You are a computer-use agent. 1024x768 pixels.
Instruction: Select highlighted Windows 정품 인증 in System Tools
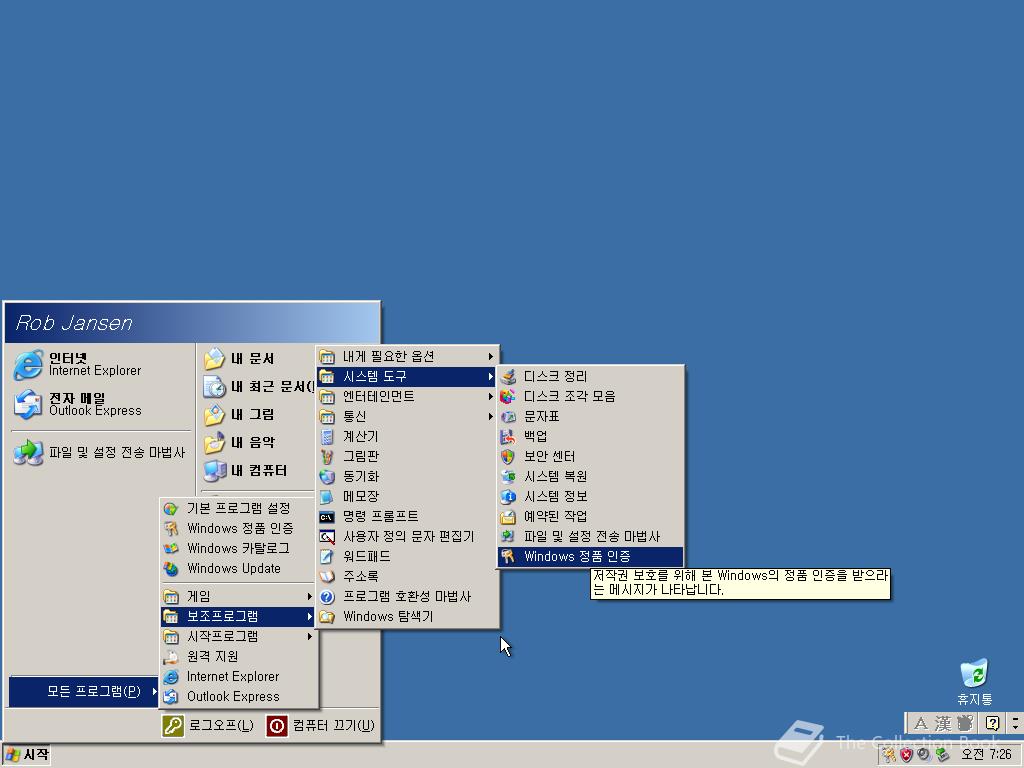(590, 556)
